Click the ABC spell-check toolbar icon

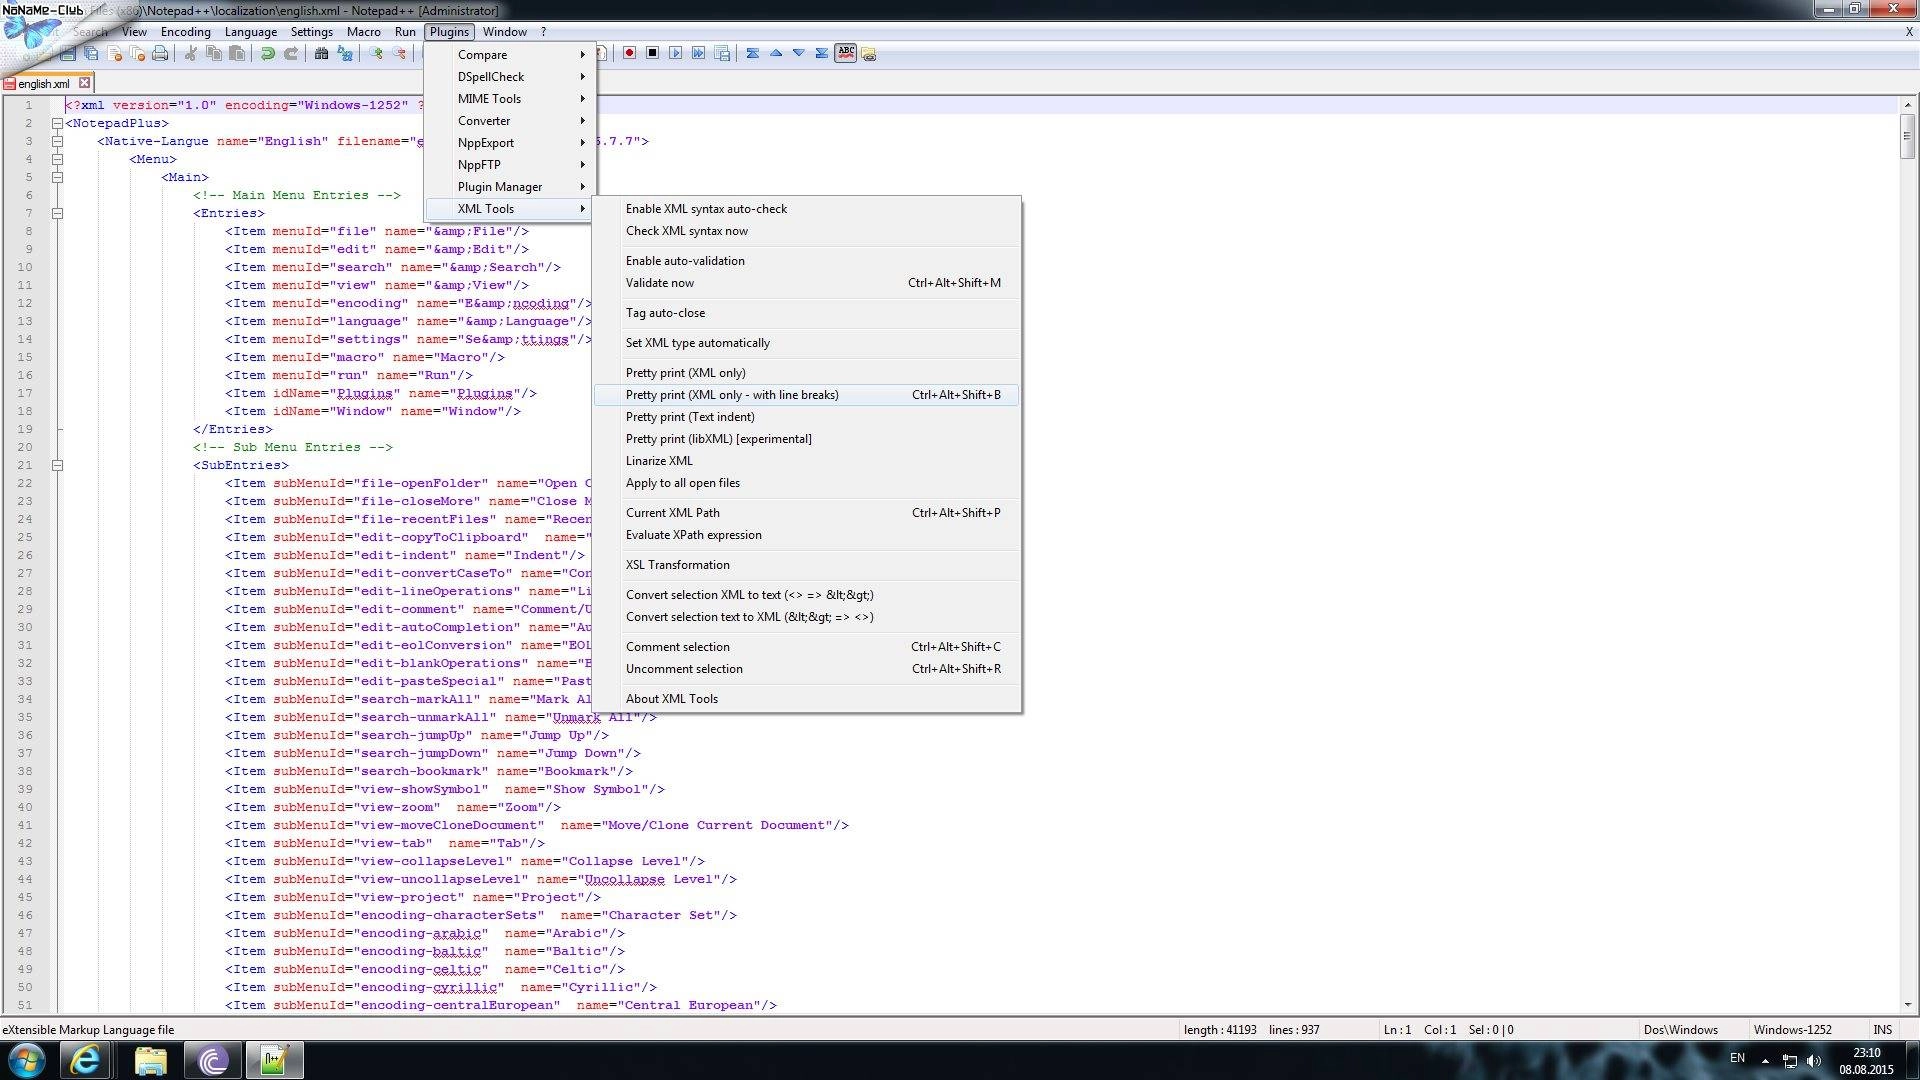846,53
